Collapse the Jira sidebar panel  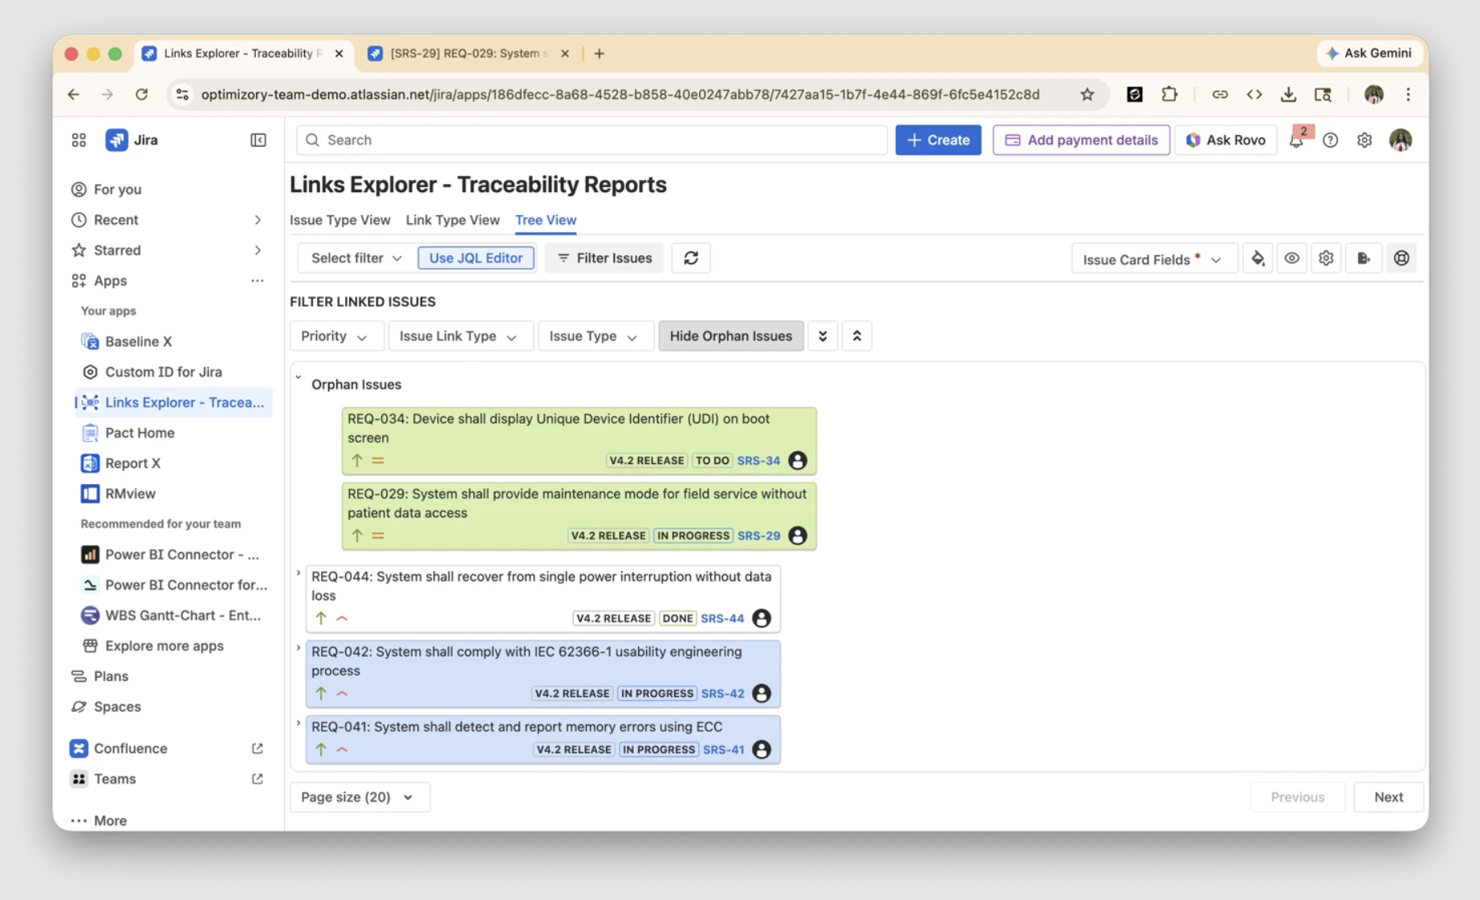[258, 140]
